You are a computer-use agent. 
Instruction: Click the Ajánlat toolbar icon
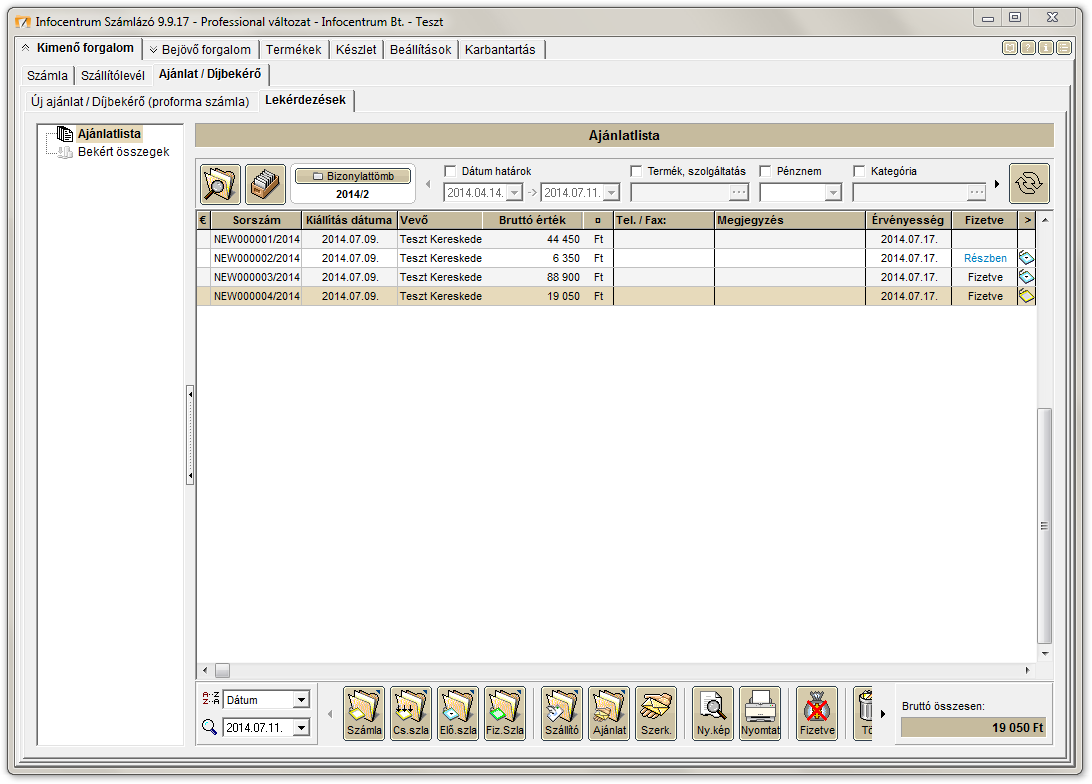[609, 714]
